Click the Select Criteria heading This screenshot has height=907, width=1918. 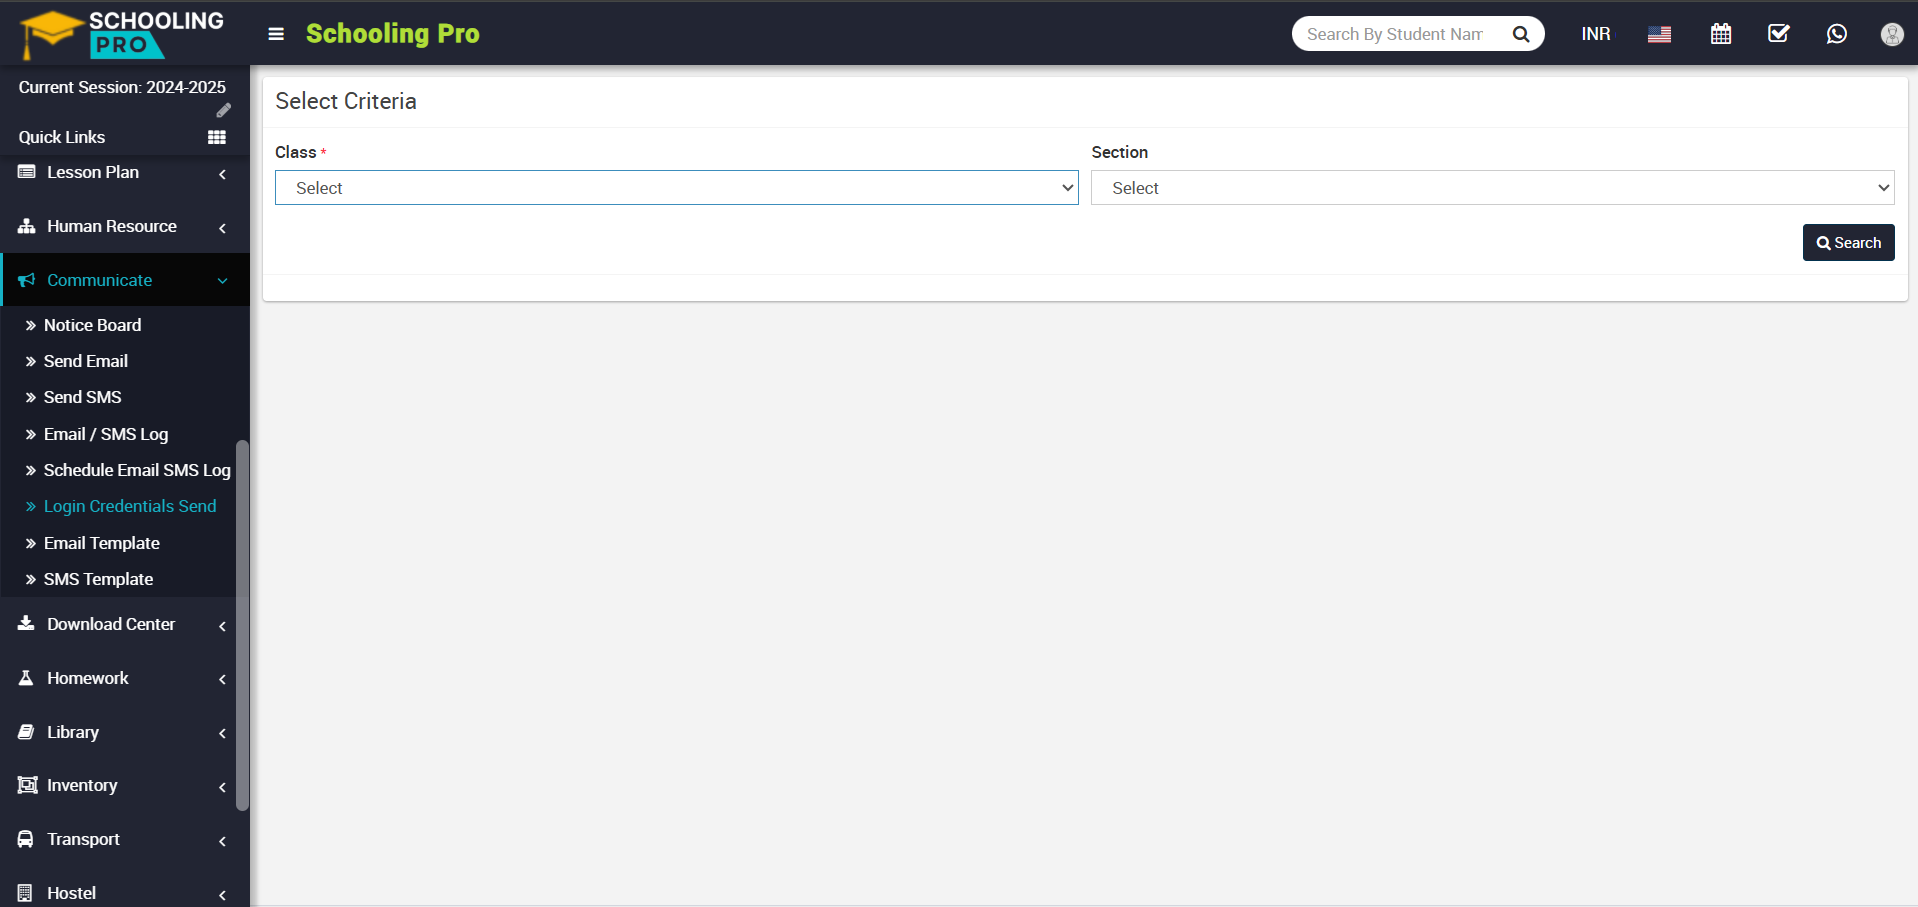tap(346, 101)
